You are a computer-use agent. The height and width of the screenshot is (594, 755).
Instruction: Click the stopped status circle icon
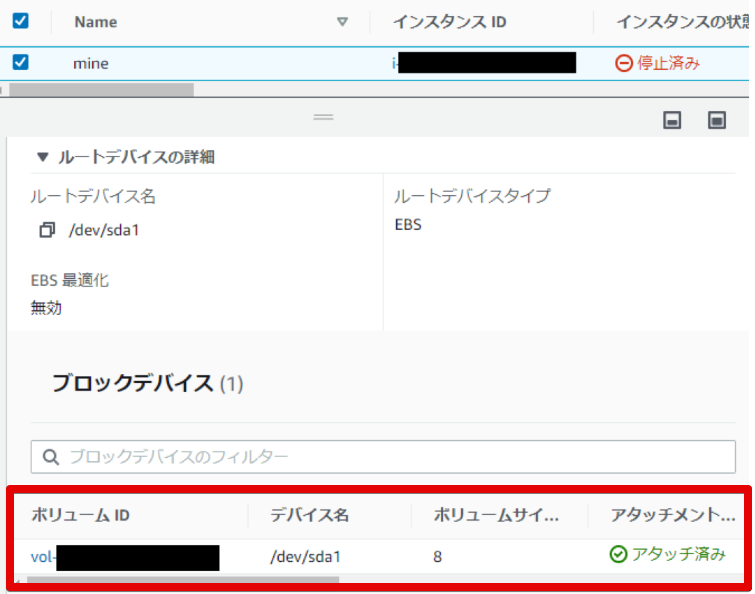624,63
